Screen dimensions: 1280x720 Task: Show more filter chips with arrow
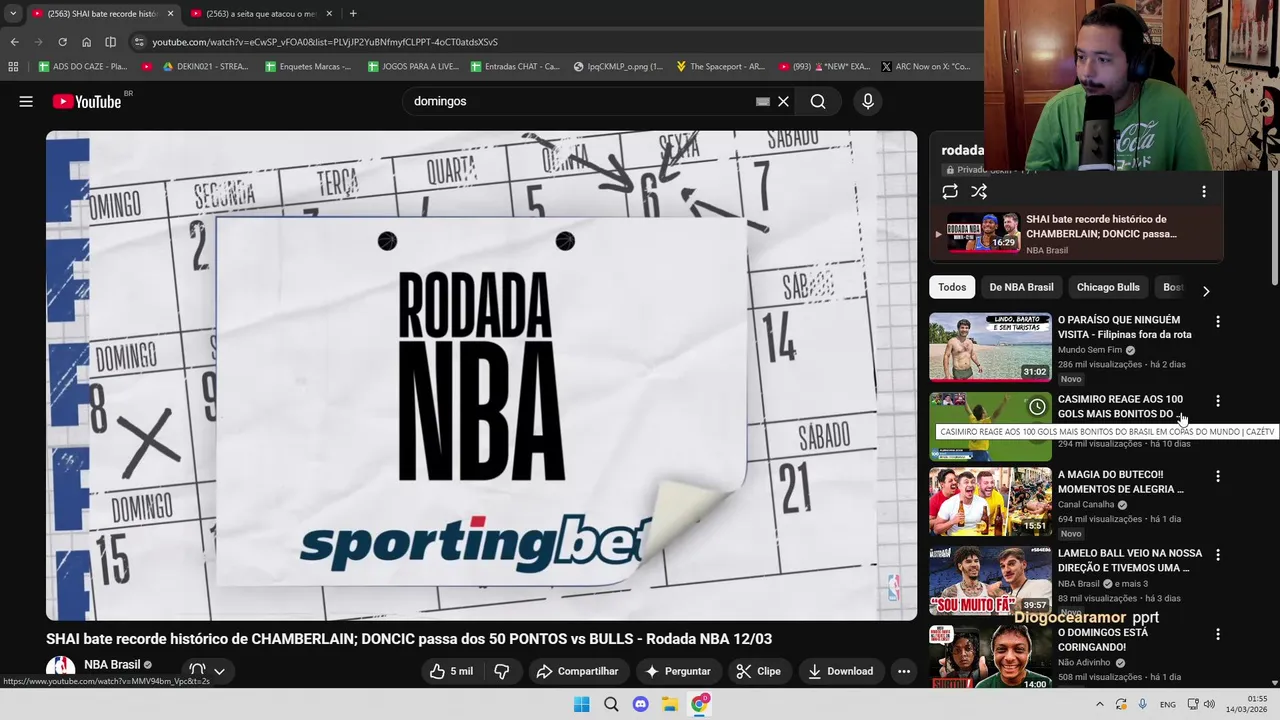click(1206, 290)
